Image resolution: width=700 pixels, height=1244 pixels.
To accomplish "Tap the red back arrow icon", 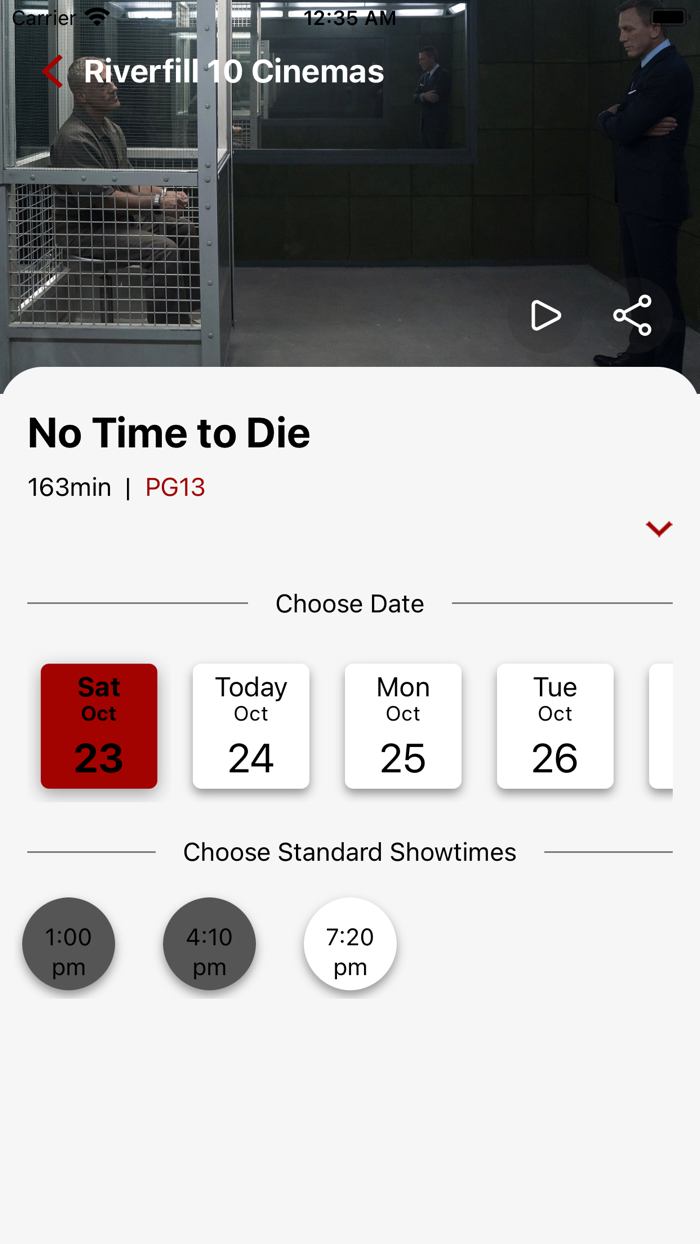I will (x=52, y=72).
